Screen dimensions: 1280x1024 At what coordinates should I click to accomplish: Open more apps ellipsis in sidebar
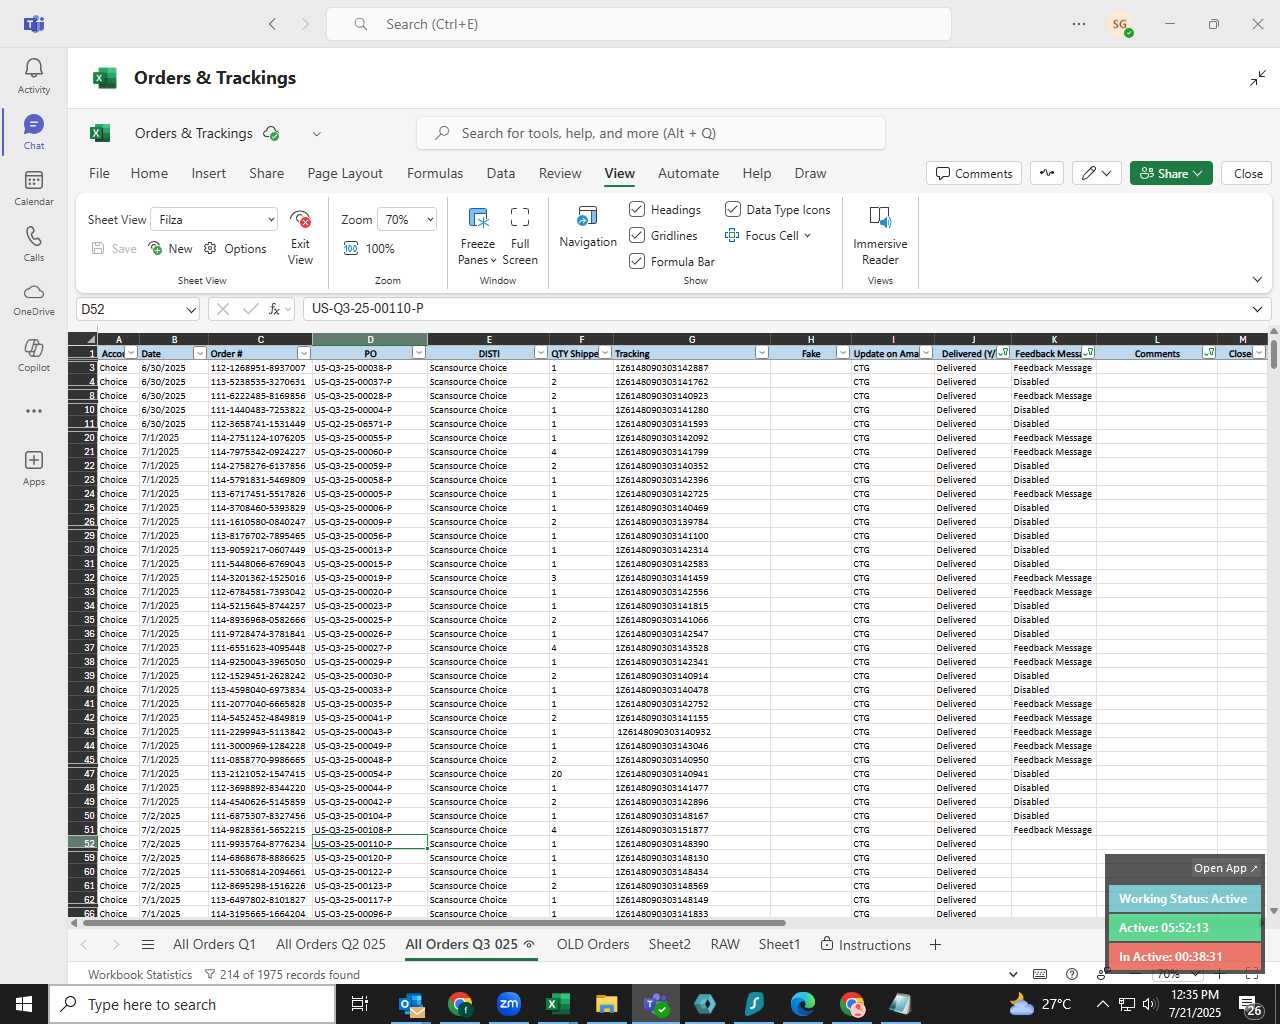click(x=33, y=411)
